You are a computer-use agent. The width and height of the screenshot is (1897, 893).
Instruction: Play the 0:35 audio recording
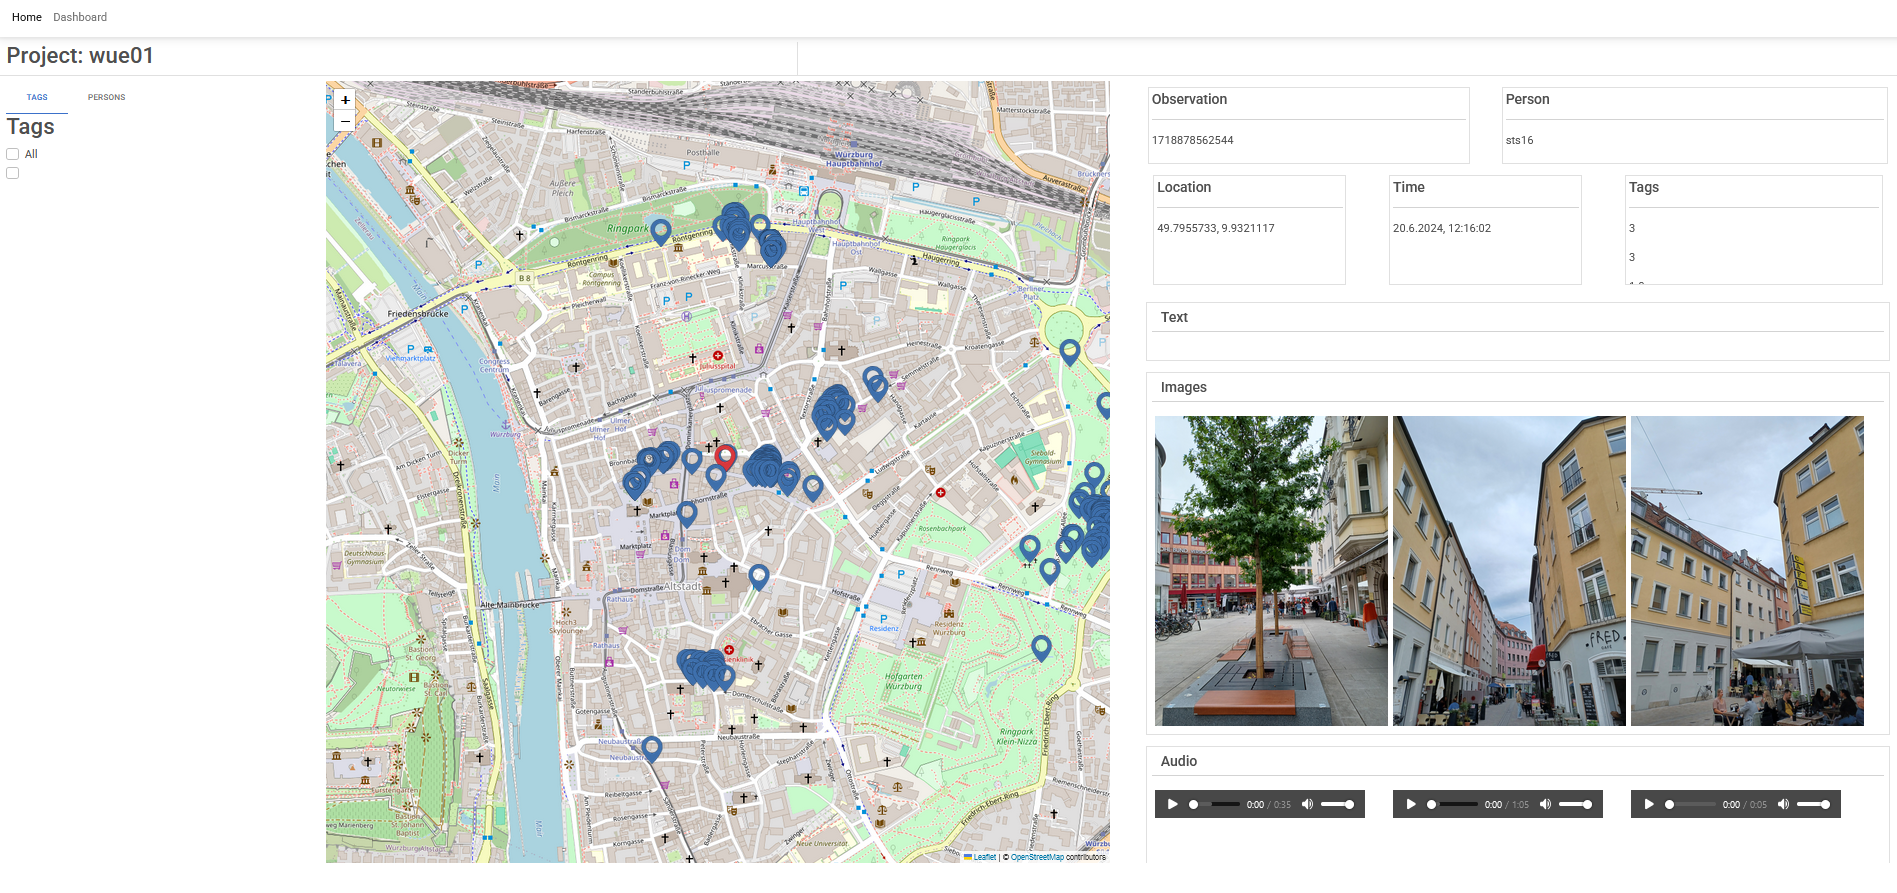tap(1172, 804)
